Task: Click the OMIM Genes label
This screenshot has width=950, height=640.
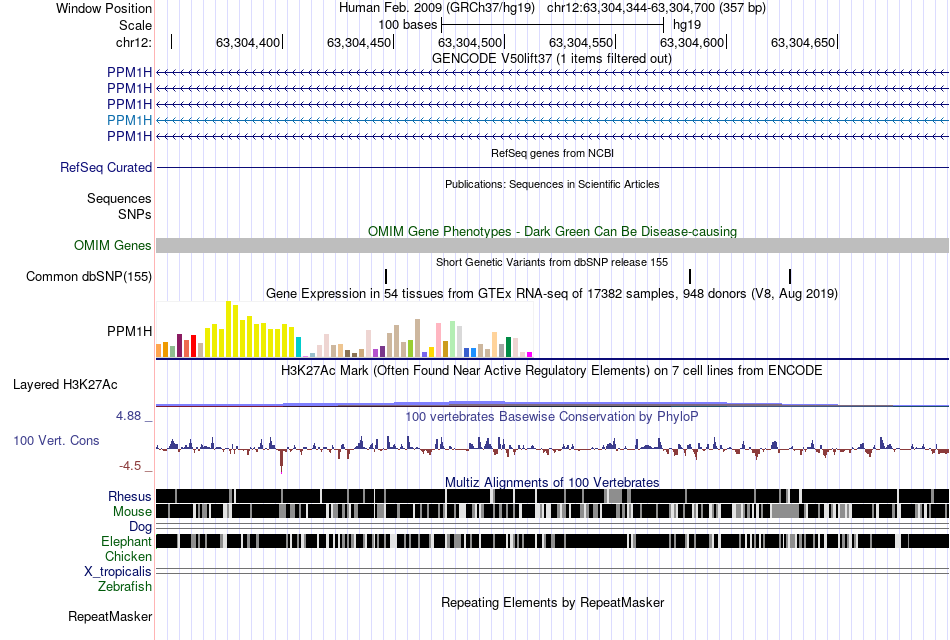Action: (112, 245)
